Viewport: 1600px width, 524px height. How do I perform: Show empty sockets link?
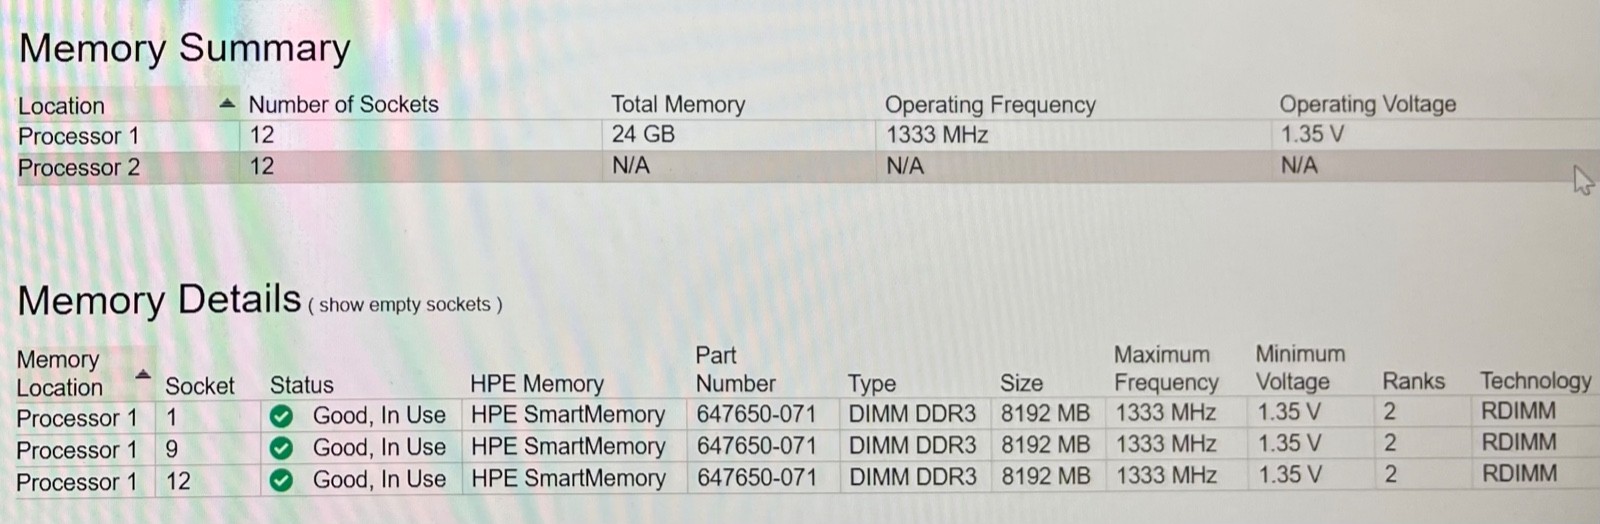(x=404, y=305)
